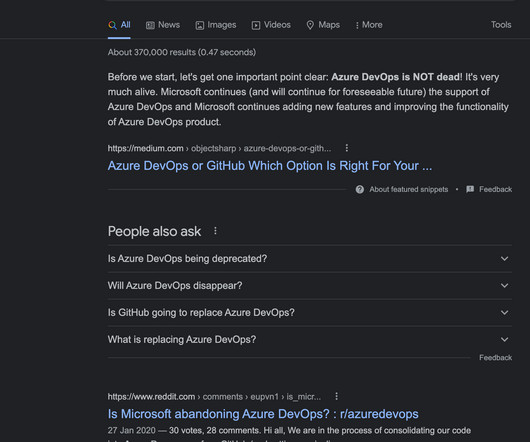Switch to the News tab
Image resolution: width=530 pixels, height=442 pixels.
163,25
